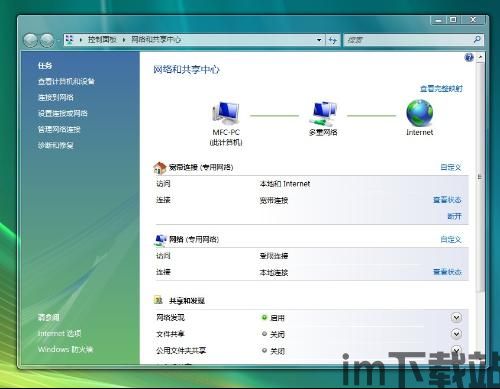Go back using the Back arrow button
Screen dimensions: 500x389
(x=31, y=40)
